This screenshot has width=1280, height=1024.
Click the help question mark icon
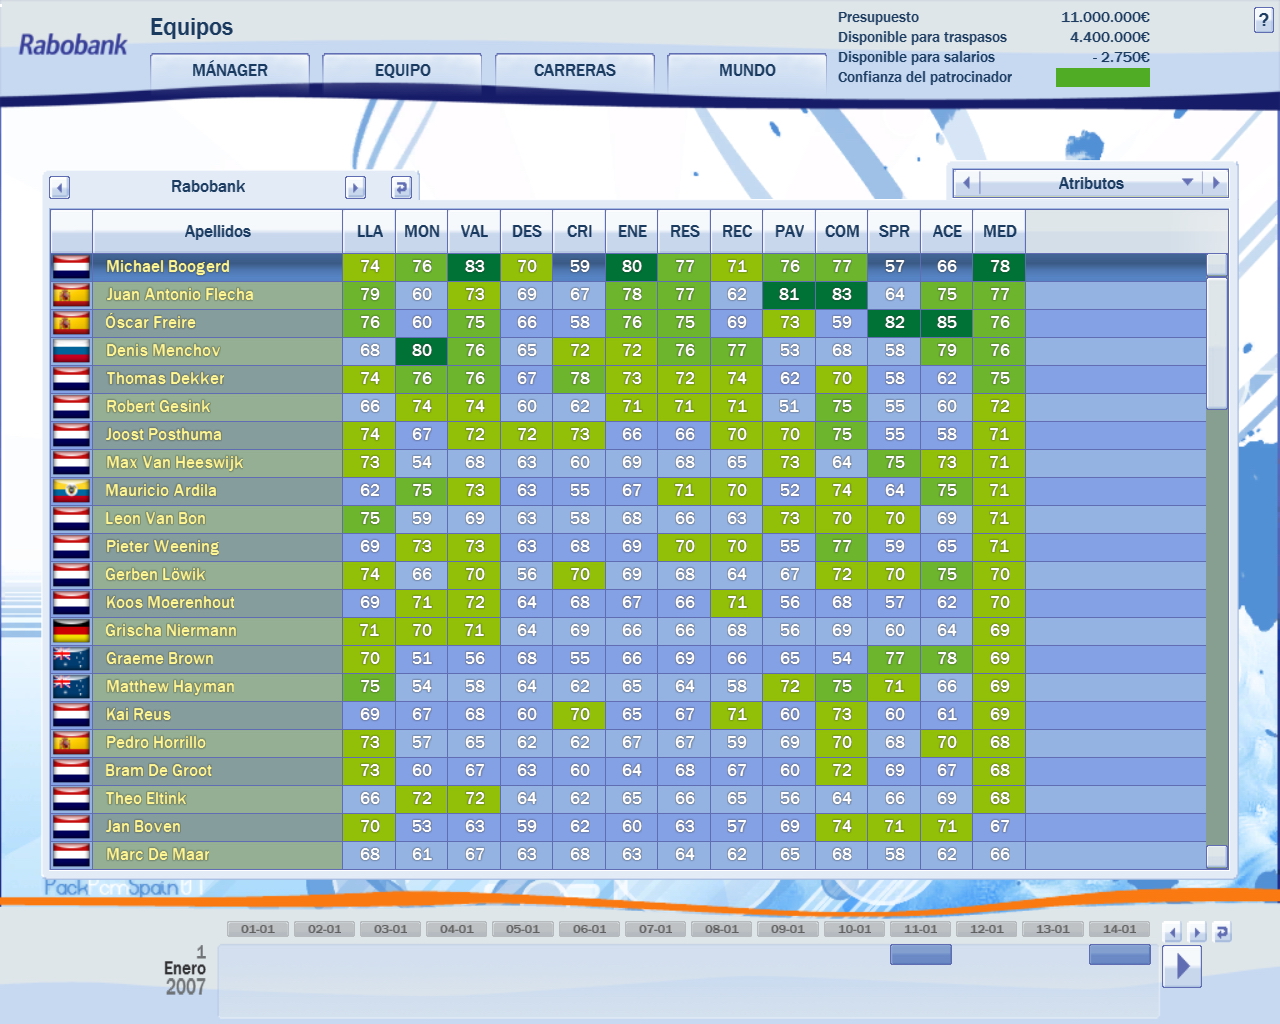click(x=1263, y=20)
